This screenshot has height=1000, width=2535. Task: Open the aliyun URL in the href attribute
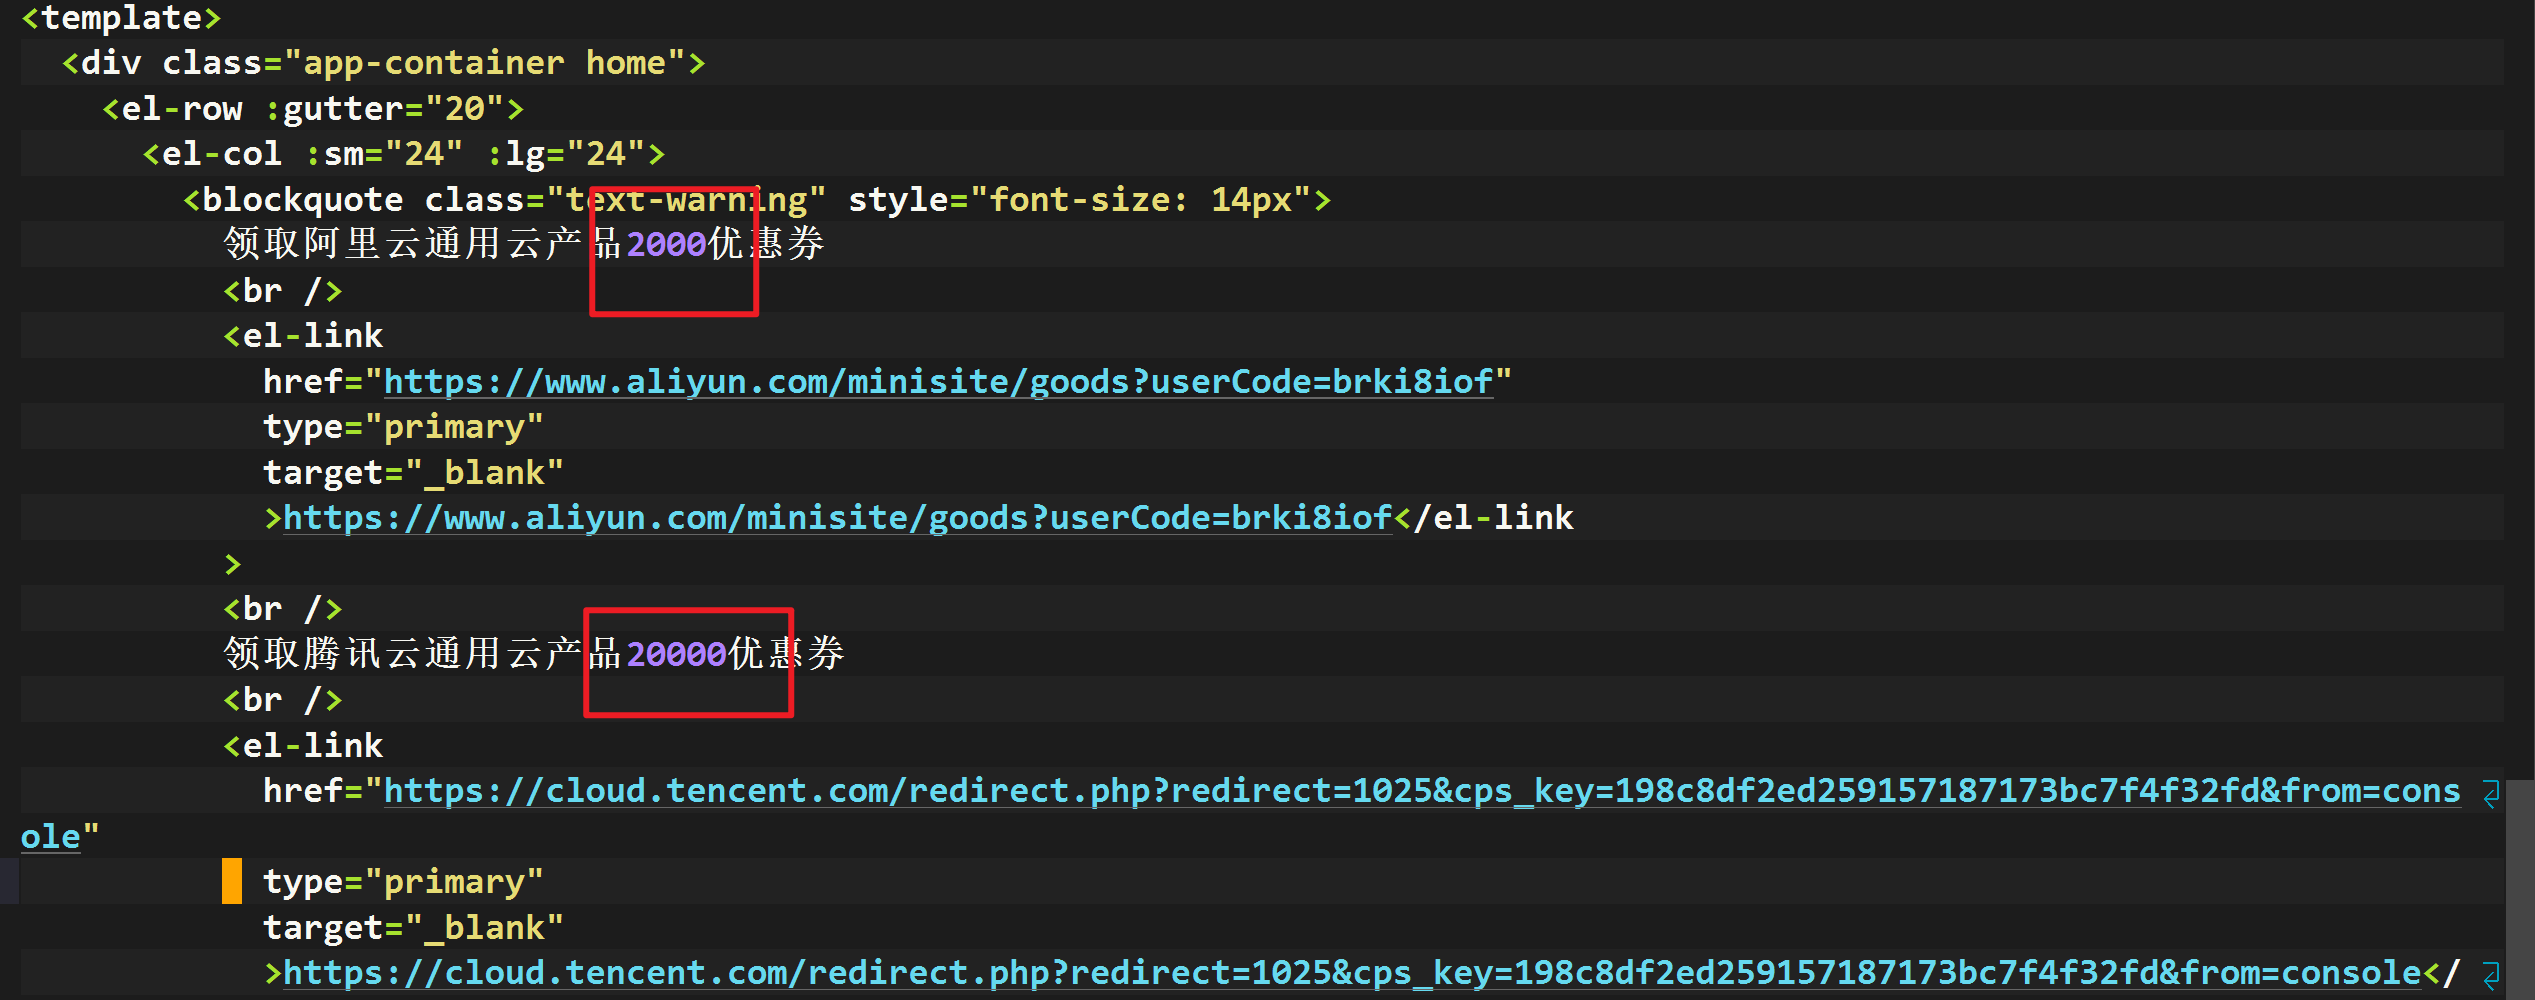(x=938, y=382)
